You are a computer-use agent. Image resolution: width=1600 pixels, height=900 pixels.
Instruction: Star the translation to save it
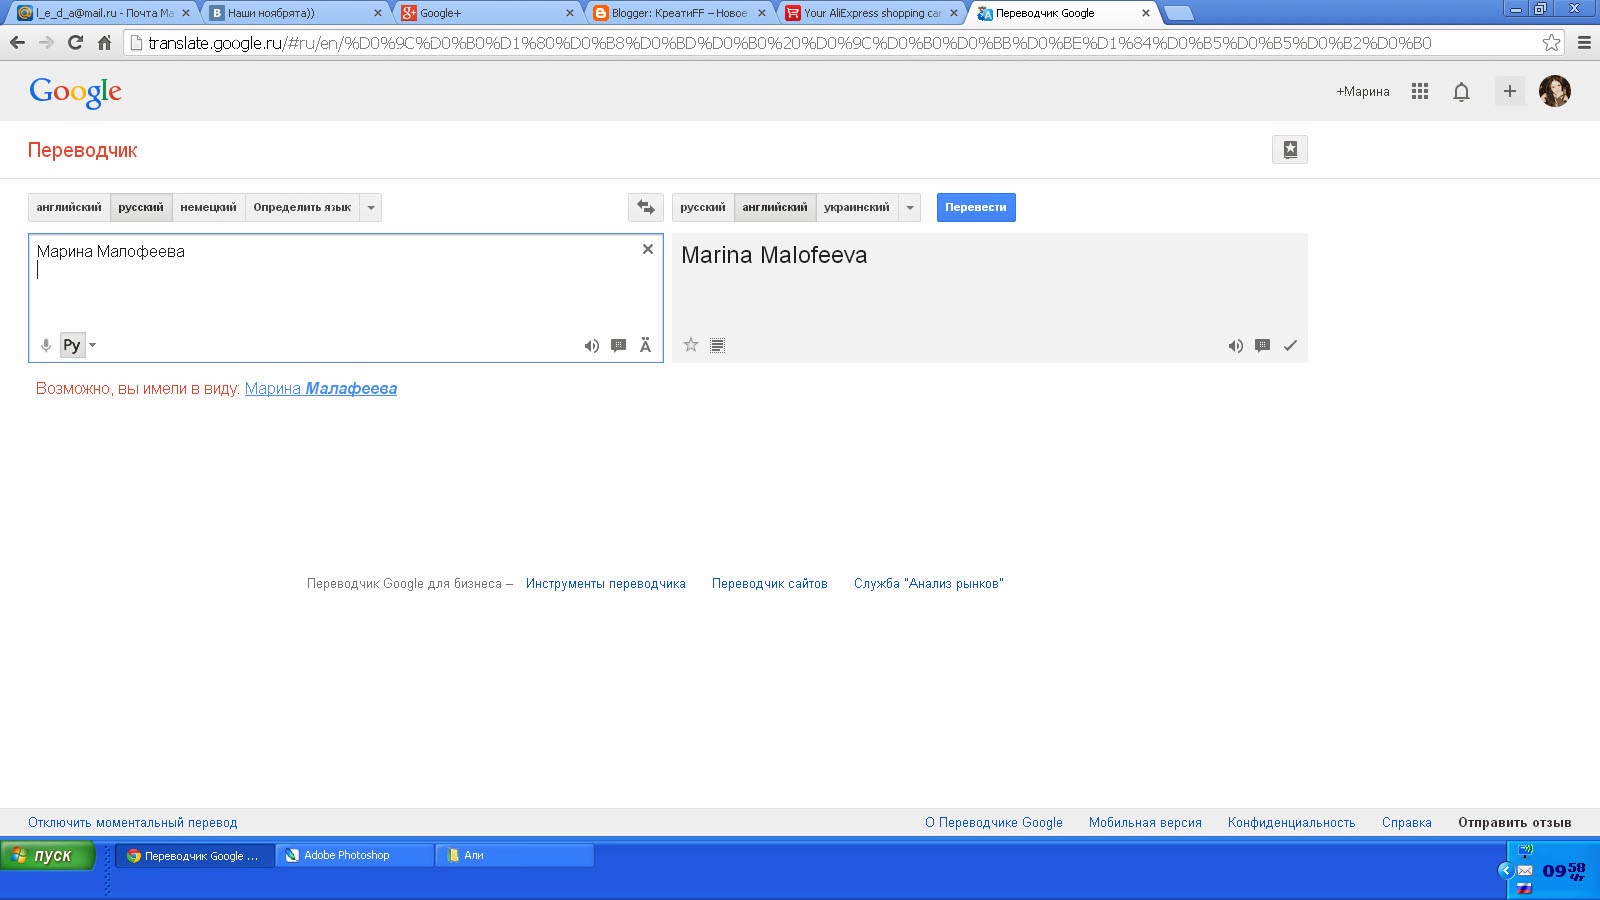coord(691,345)
